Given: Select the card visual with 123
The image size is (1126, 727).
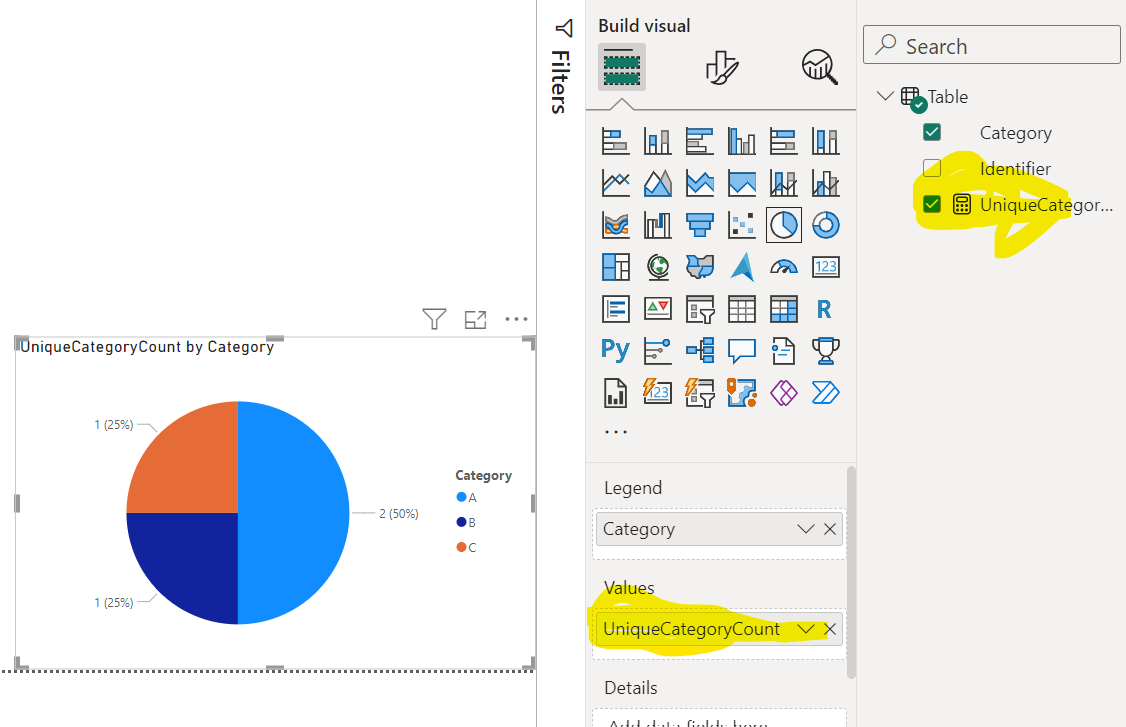Looking at the screenshot, I should [826, 267].
